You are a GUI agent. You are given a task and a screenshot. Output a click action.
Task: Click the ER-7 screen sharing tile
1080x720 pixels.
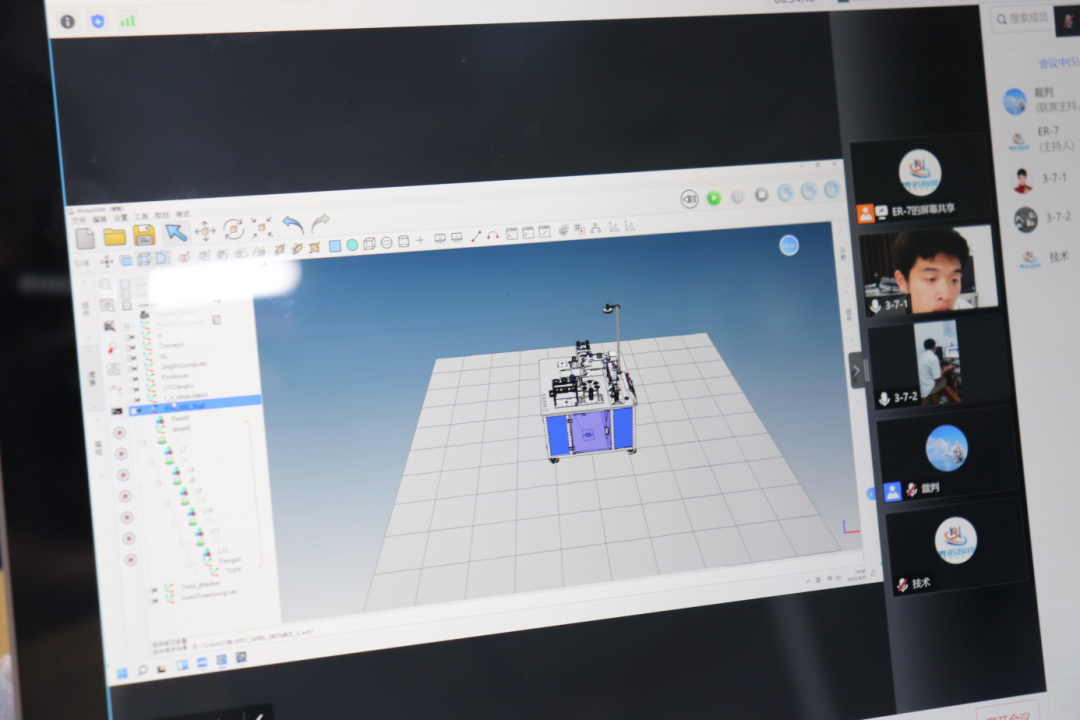[x=920, y=181]
